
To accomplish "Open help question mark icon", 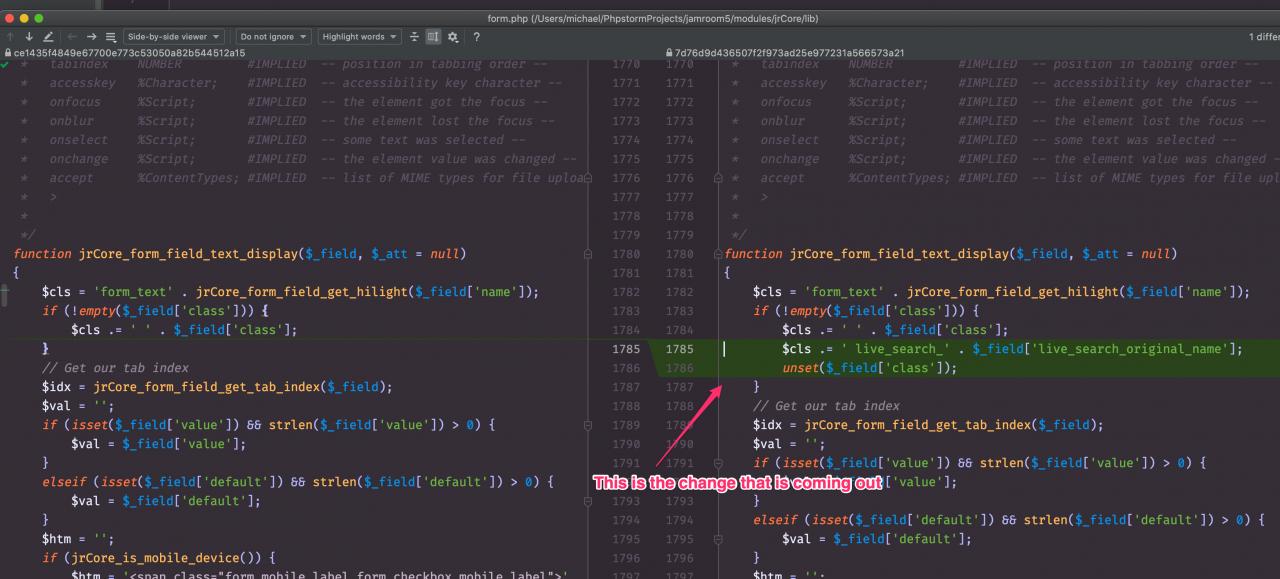I will [x=476, y=37].
